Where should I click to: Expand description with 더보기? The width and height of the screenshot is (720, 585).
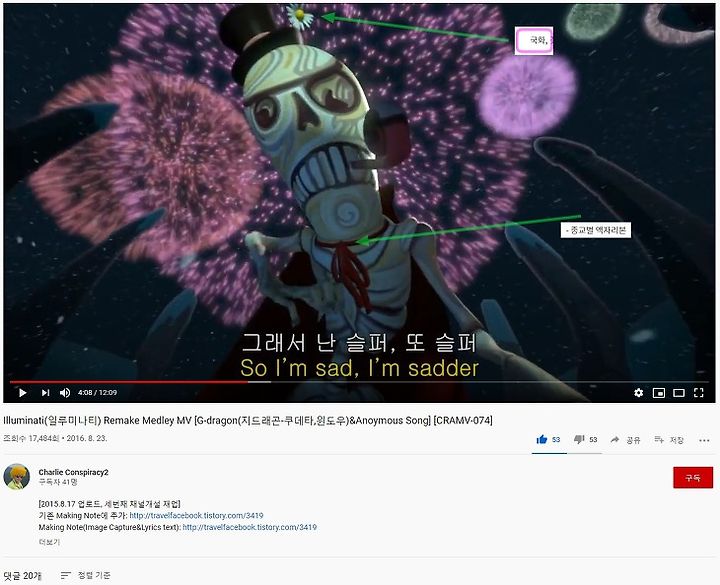coord(49,542)
